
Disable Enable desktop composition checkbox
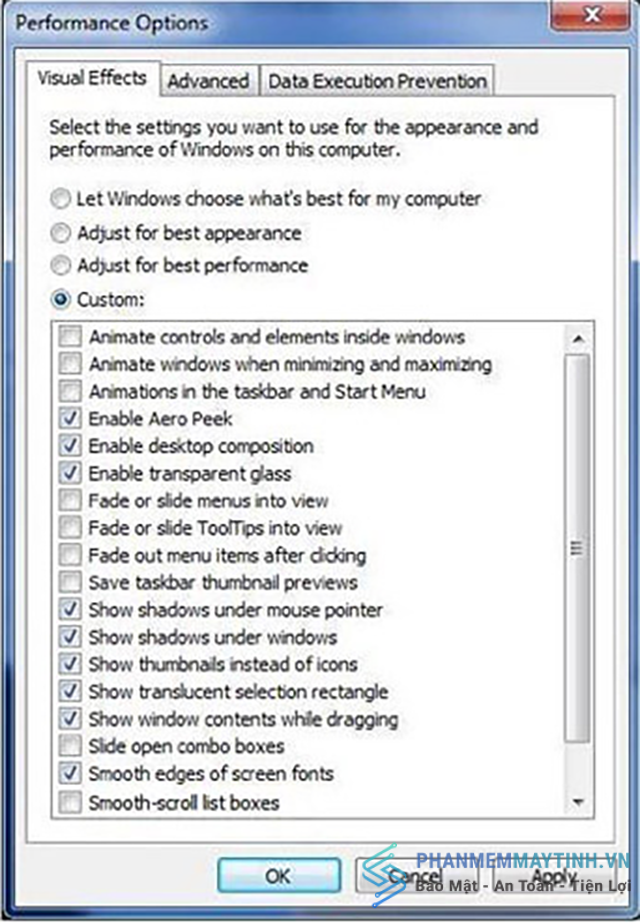point(70,446)
